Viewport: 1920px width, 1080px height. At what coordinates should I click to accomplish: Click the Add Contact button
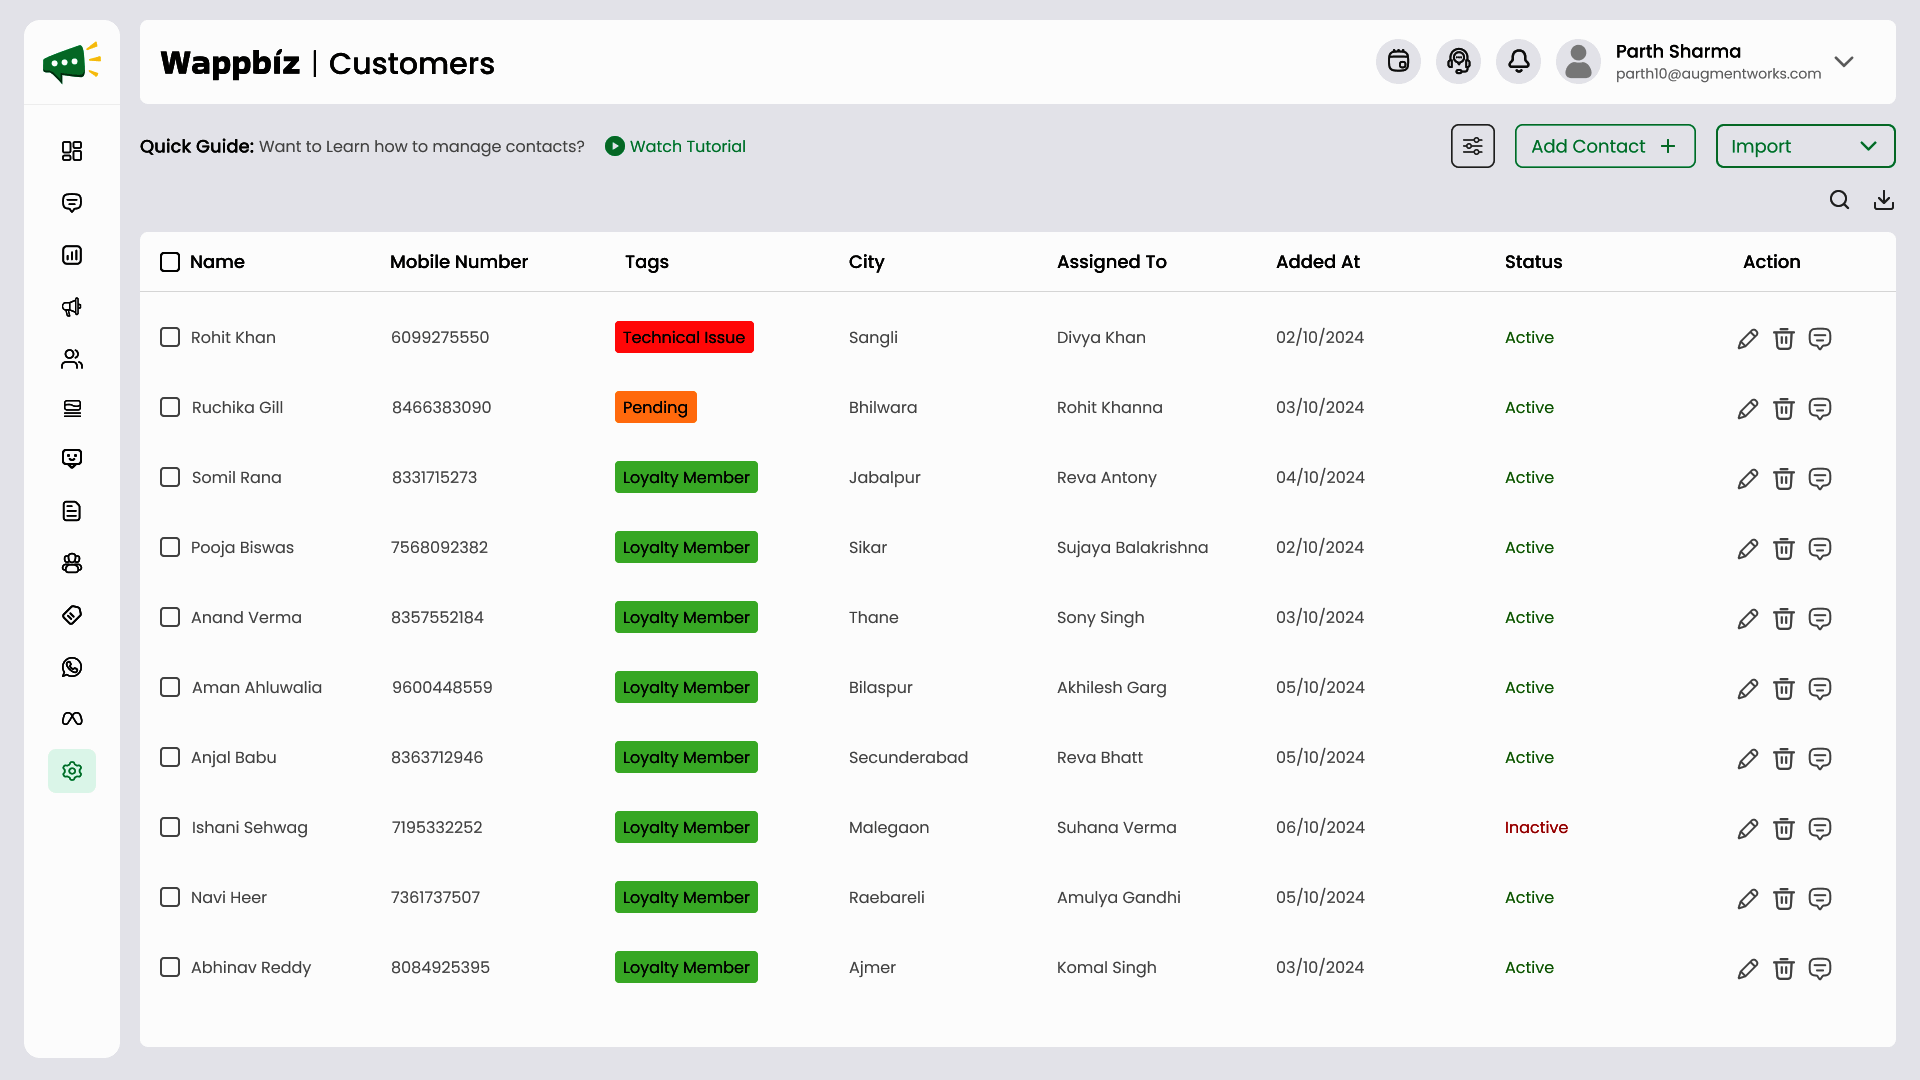click(1604, 146)
